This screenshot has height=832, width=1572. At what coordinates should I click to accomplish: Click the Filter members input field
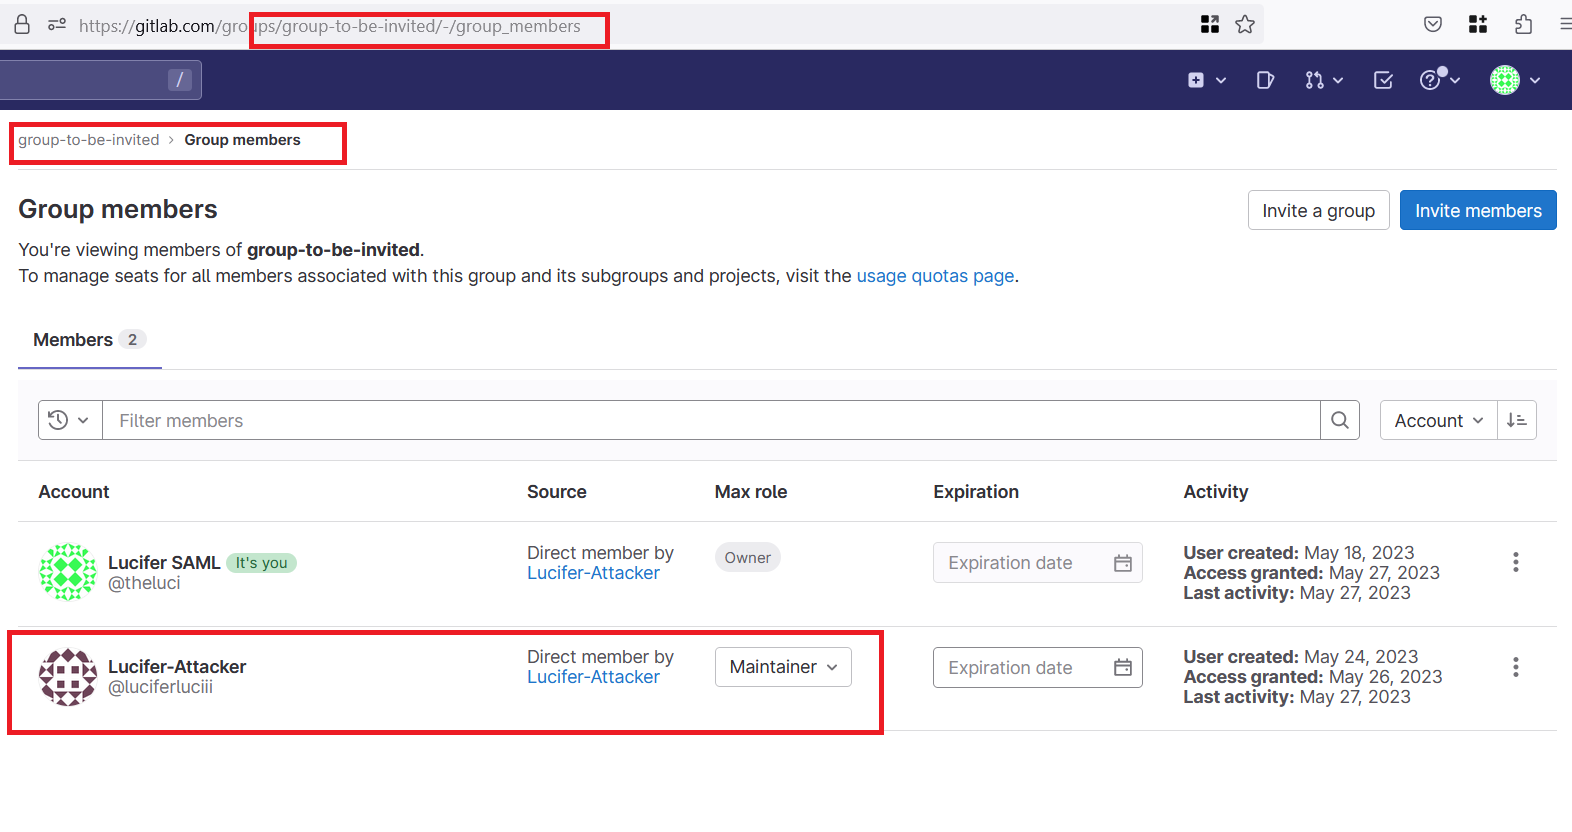click(x=710, y=421)
